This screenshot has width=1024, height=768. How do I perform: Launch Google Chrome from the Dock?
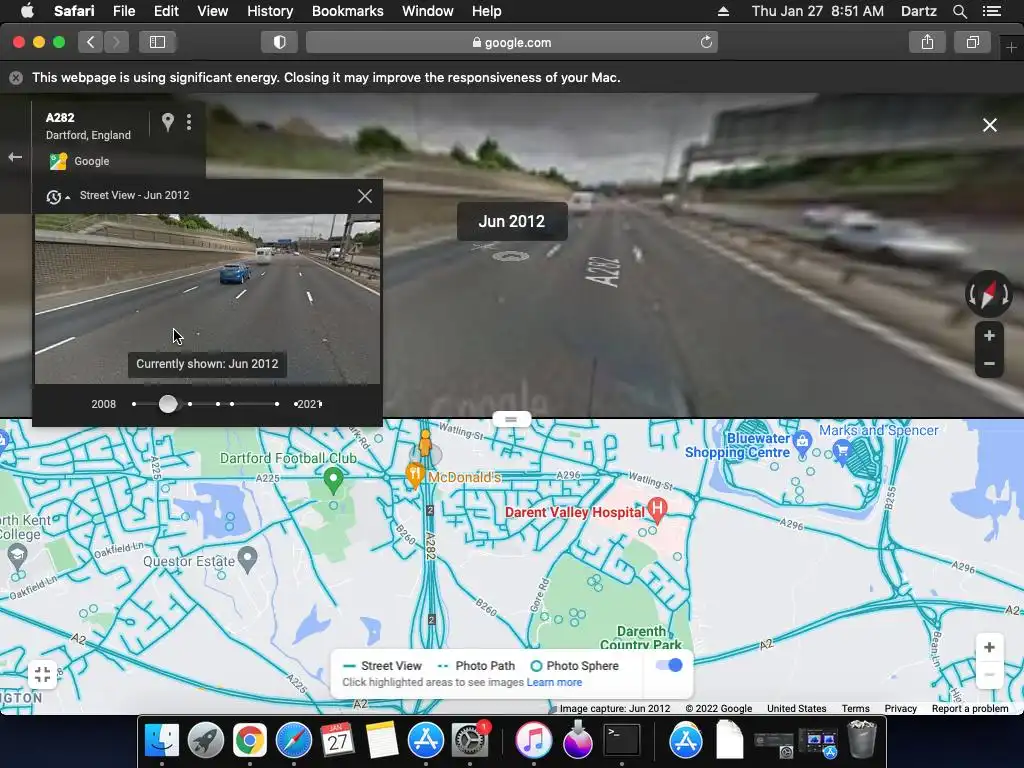click(249, 741)
